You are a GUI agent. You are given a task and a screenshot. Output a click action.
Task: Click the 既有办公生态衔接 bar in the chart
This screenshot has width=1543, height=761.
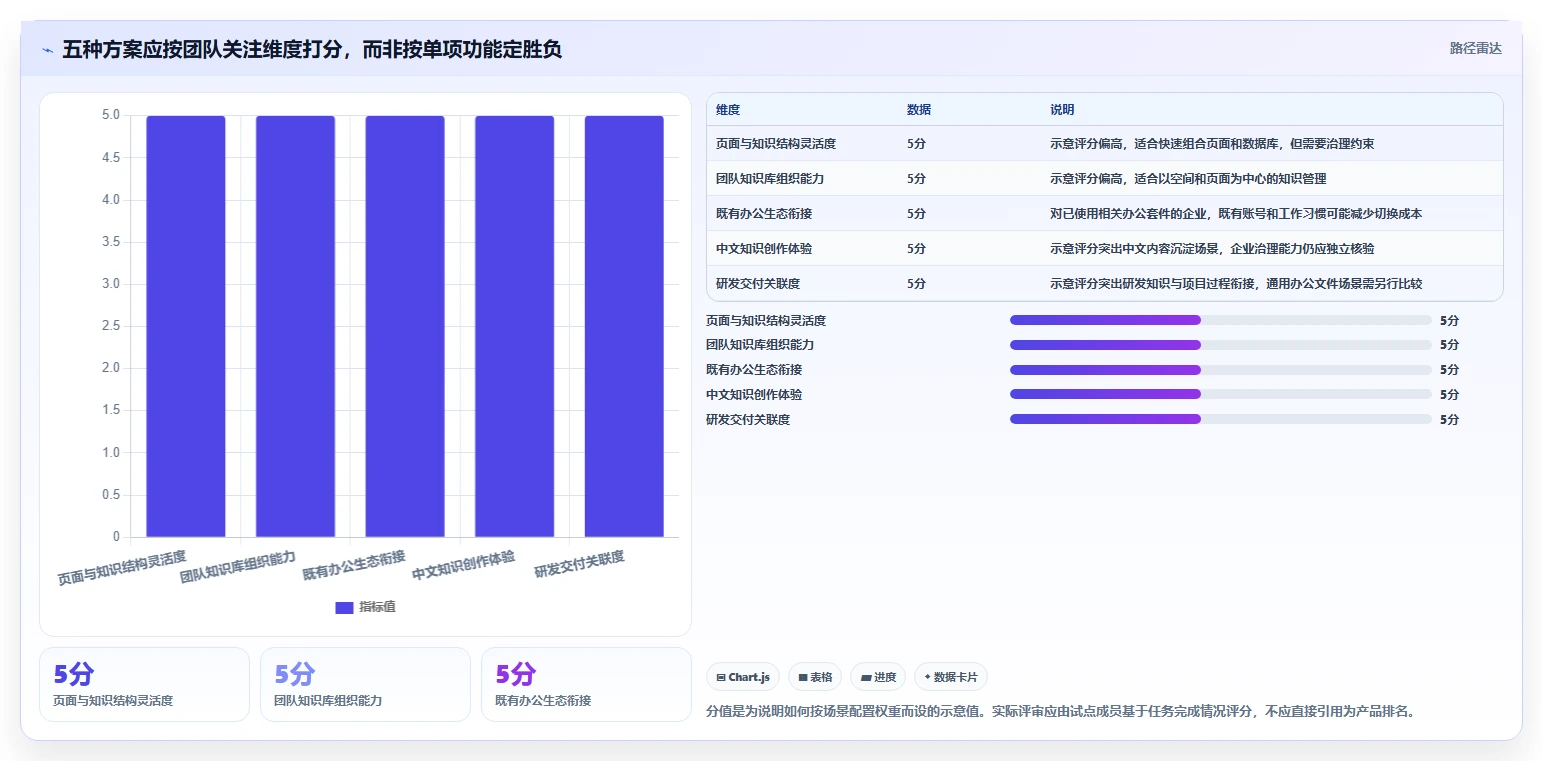[x=405, y=326]
